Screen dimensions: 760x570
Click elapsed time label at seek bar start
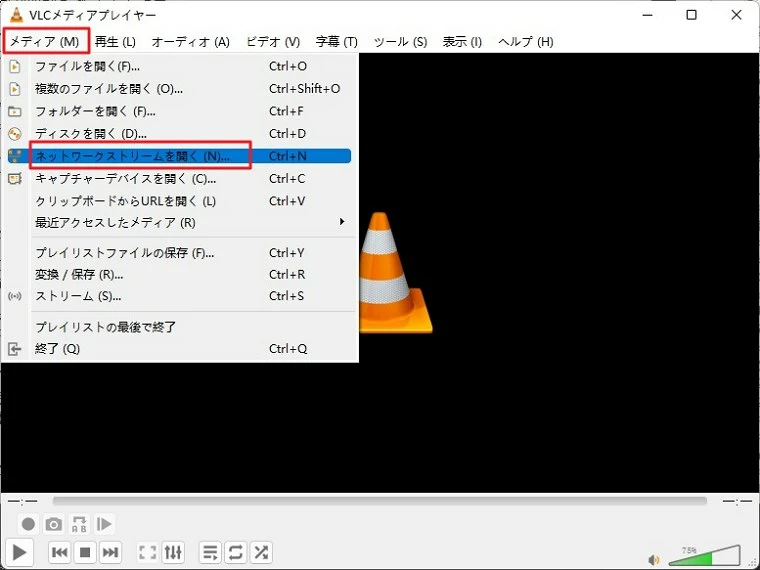click(x=22, y=501)
